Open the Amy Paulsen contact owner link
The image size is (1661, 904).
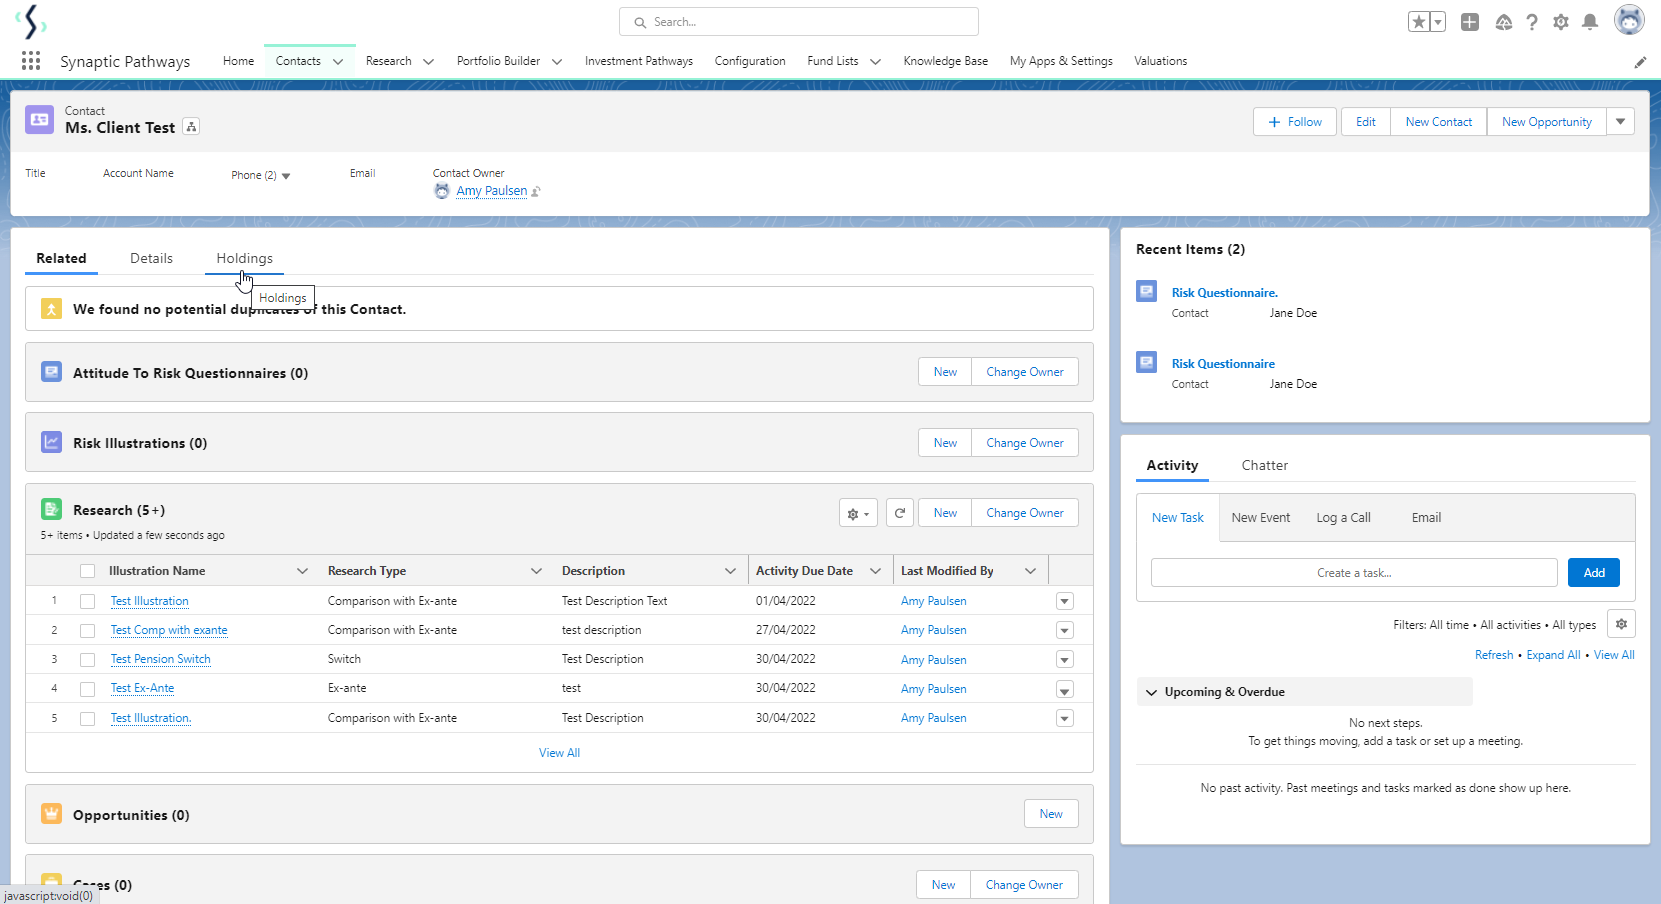[x=491, y=191]
